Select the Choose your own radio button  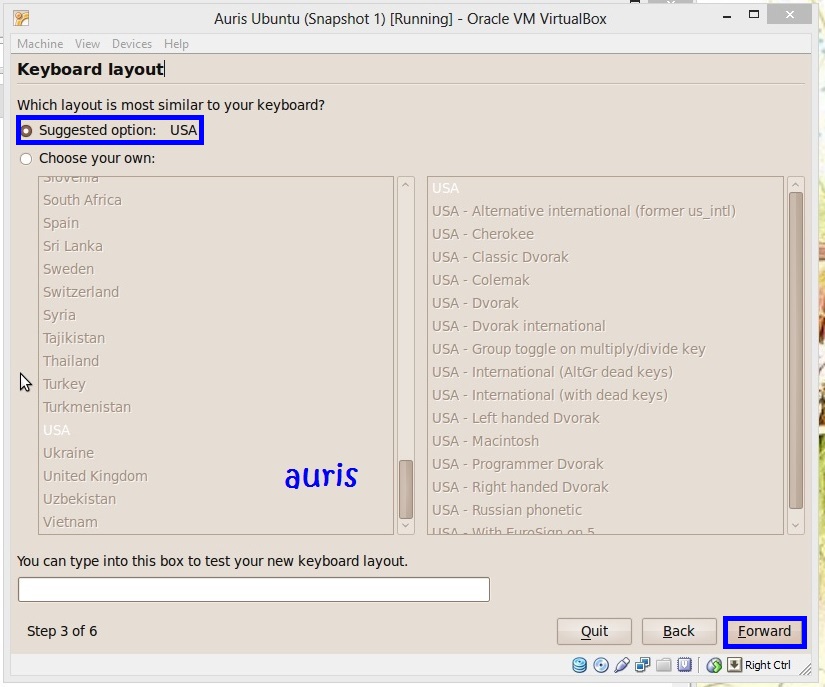26,158
